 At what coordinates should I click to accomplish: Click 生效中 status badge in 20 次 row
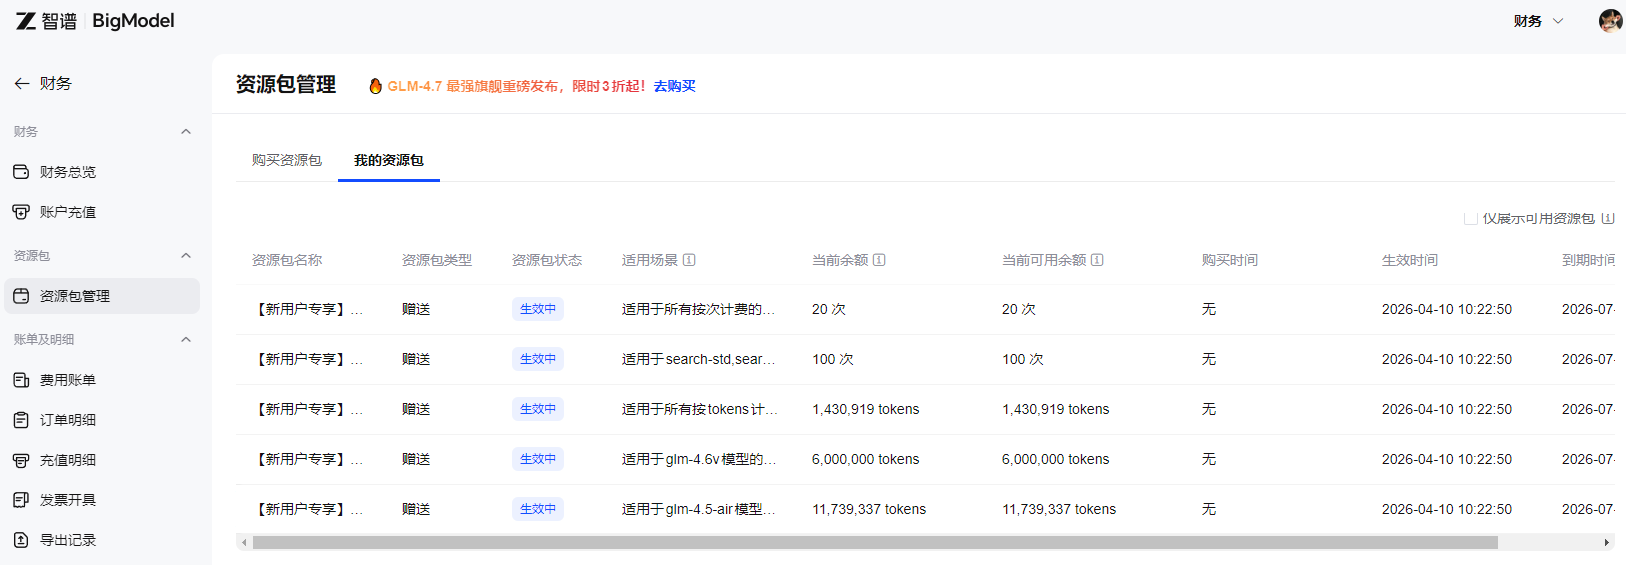(x=538, y=309)
